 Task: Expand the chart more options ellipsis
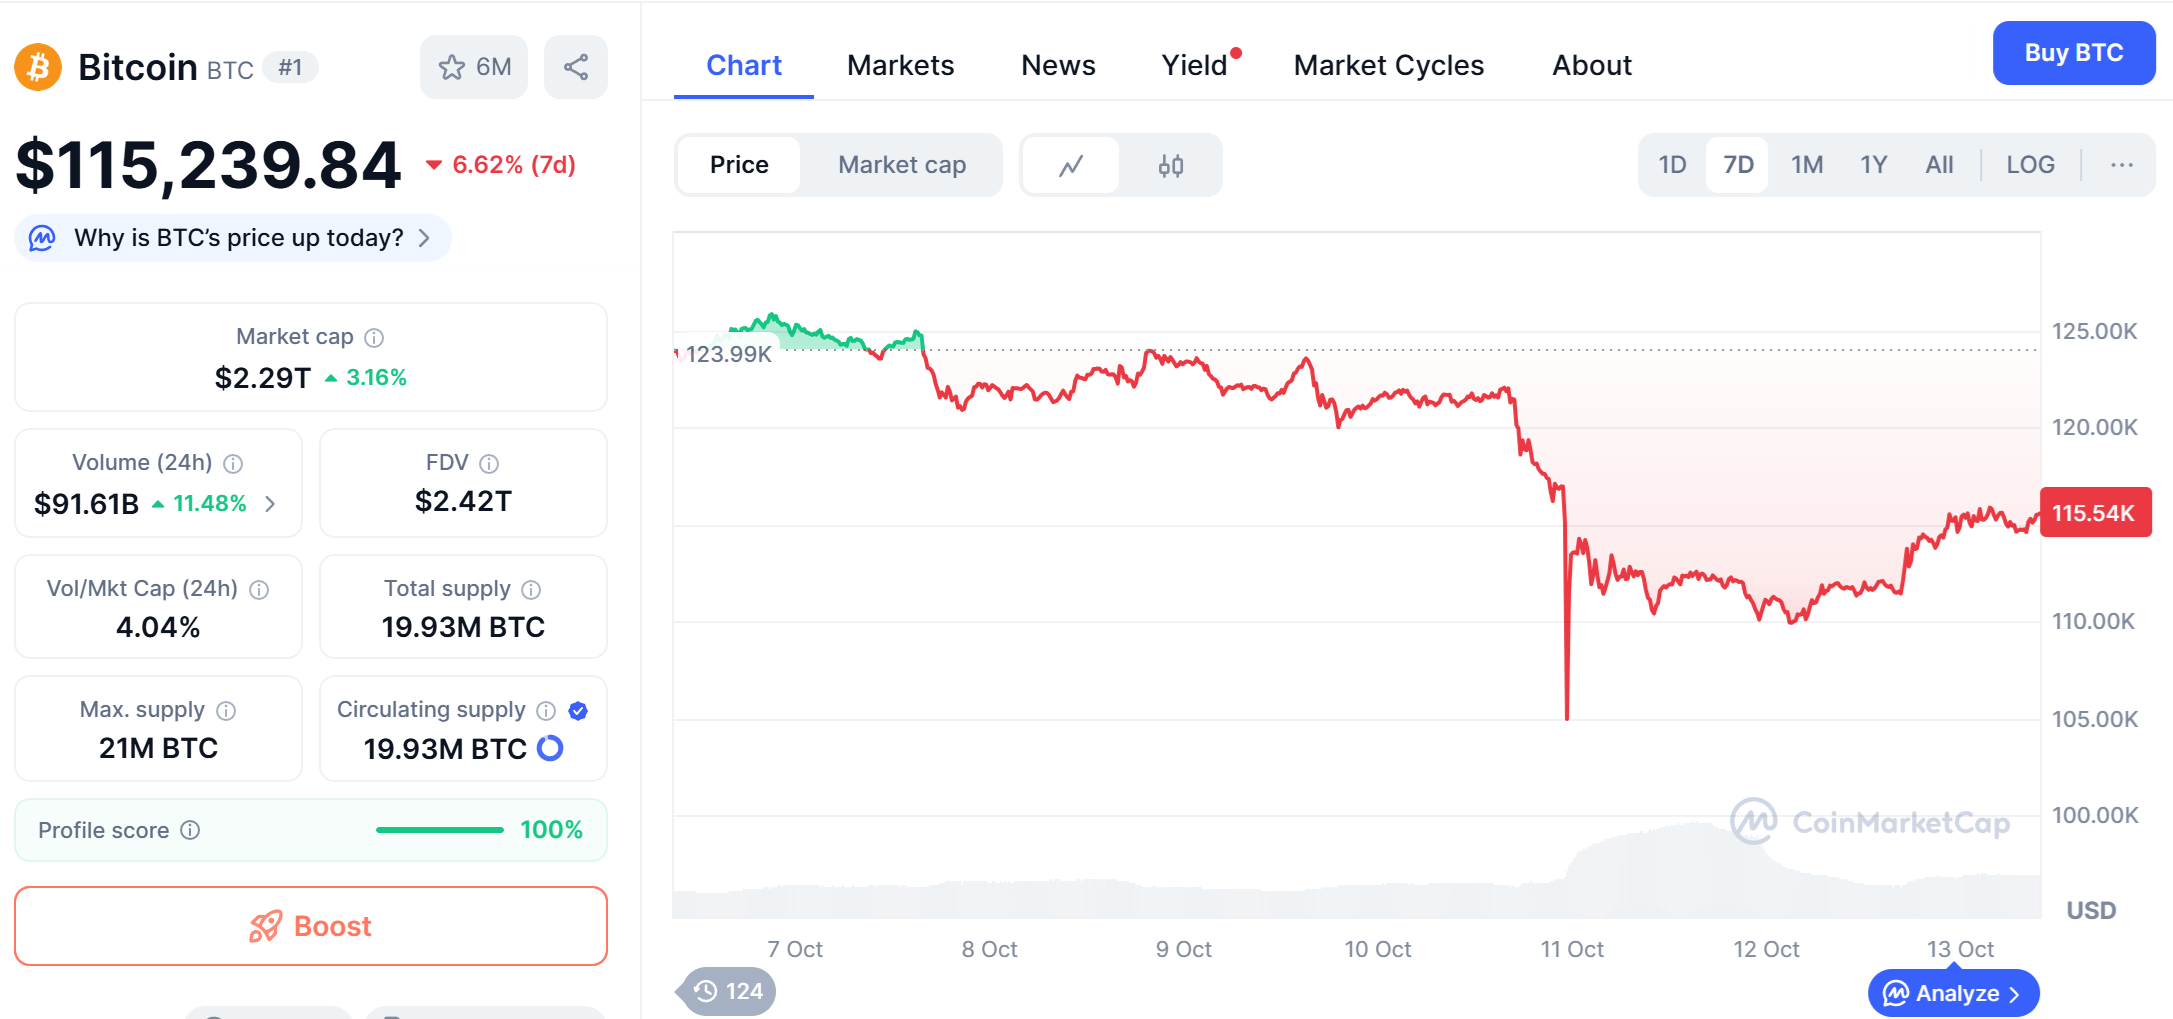[x=2121, y=165]
